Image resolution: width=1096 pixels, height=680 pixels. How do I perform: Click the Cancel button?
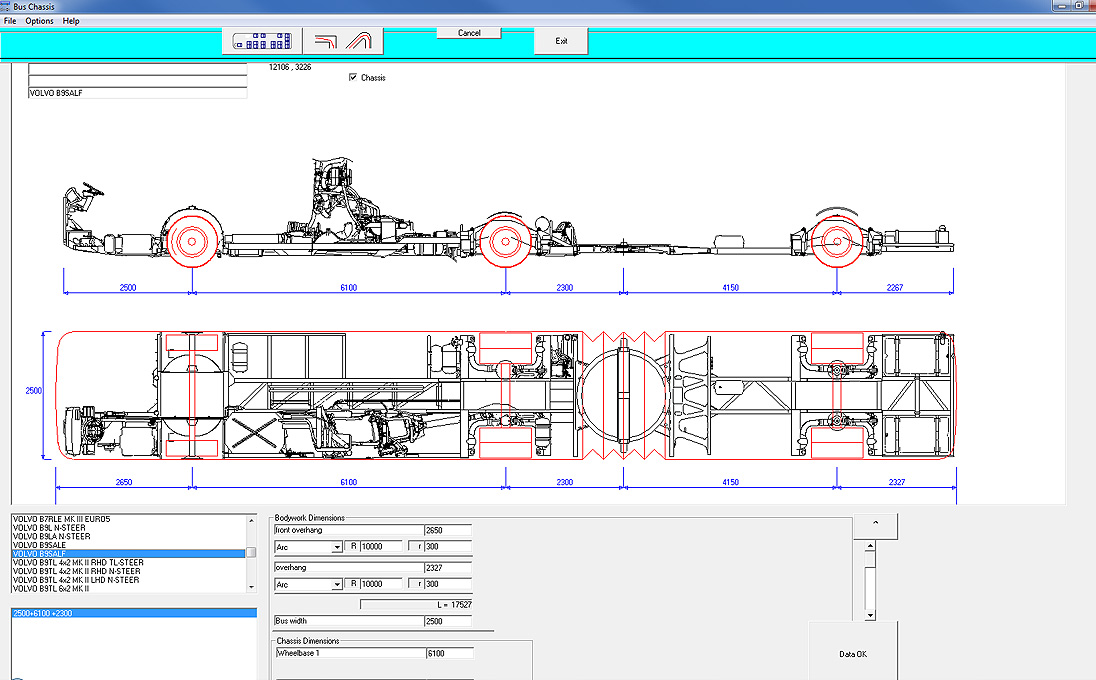click(x=469, y=33)
